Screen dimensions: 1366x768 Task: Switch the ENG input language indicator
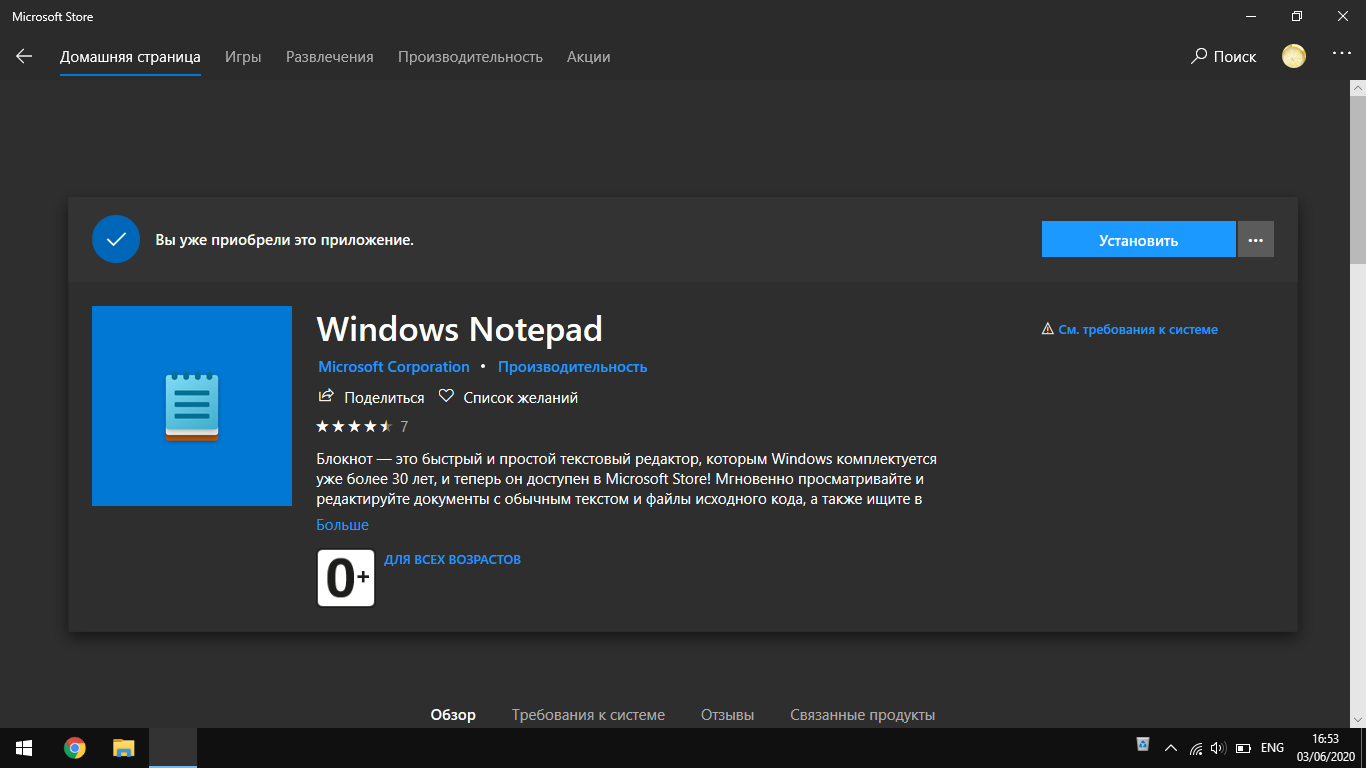click(1272, 747)
